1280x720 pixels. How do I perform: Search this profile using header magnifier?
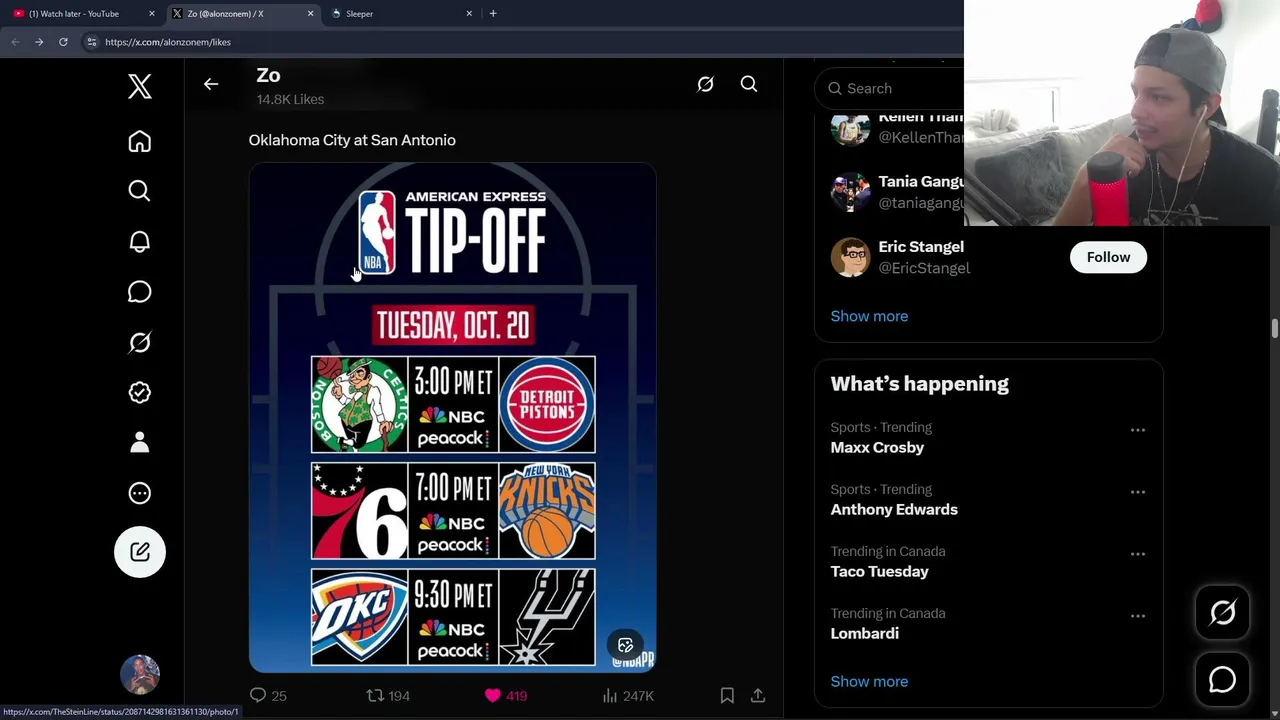coord(749,84)
